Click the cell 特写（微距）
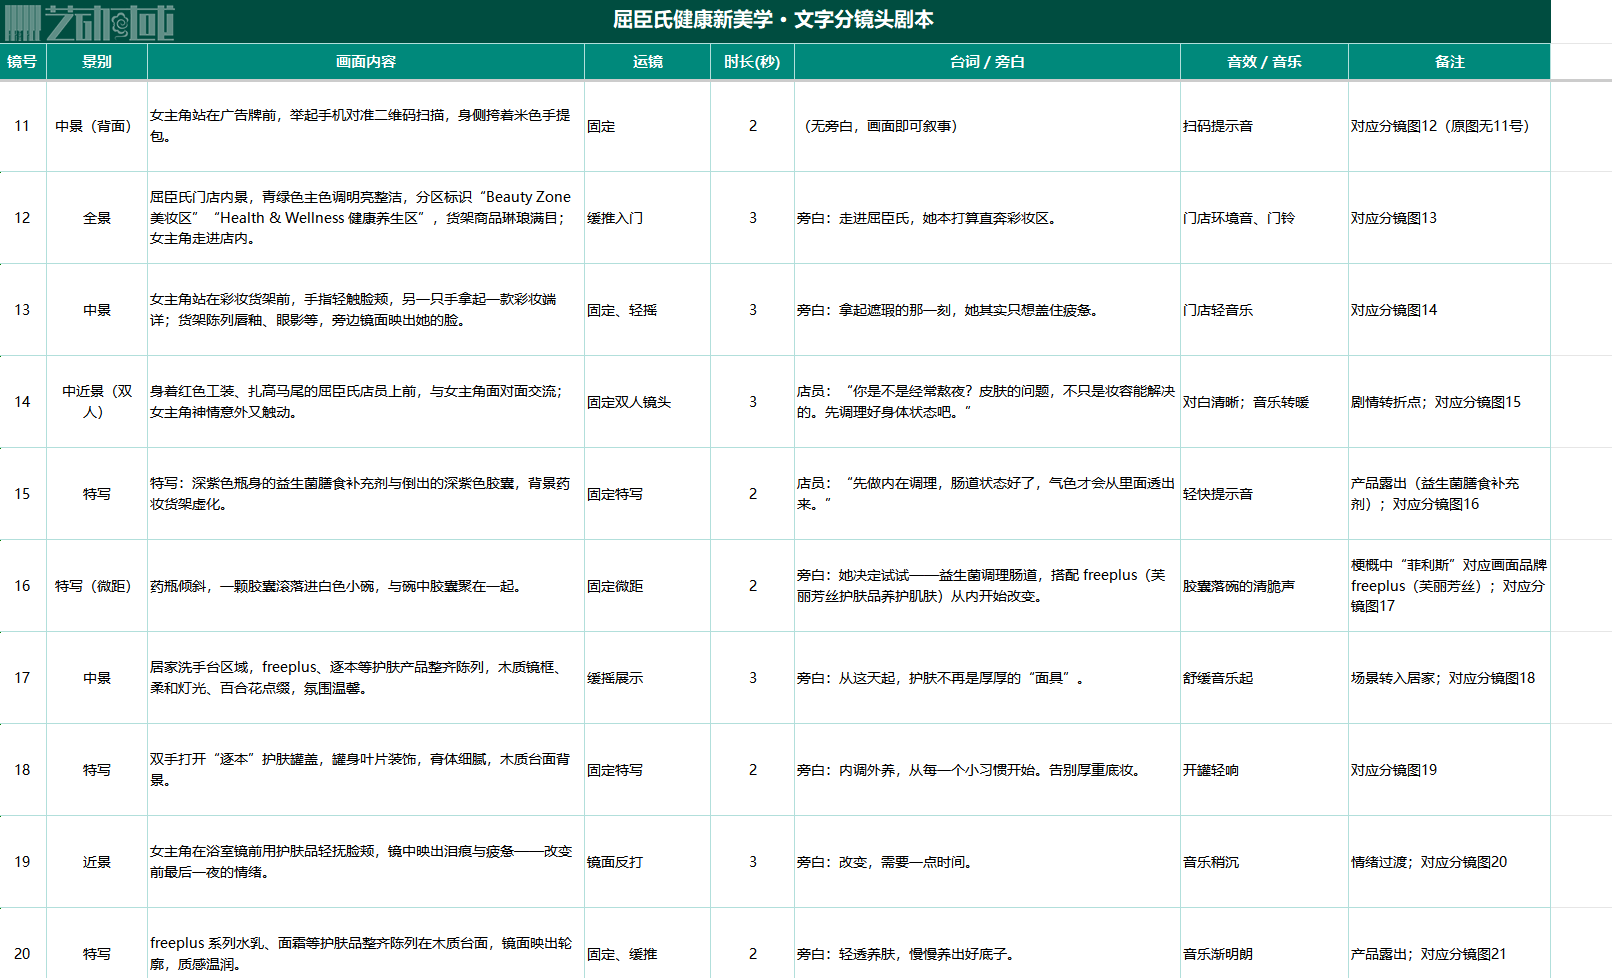Screen dimensions: 1612x978 pyautogui.click(x=97, y=586)
